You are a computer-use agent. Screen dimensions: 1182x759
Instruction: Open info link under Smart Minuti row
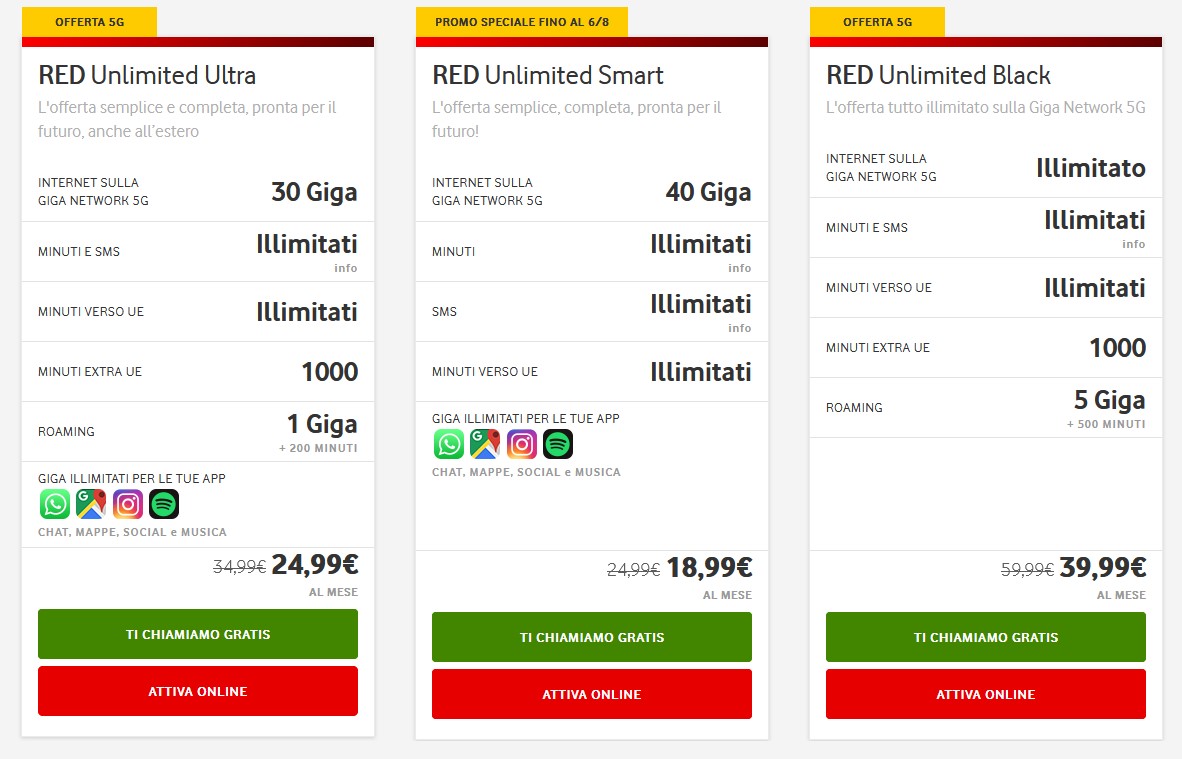point(739,268)
